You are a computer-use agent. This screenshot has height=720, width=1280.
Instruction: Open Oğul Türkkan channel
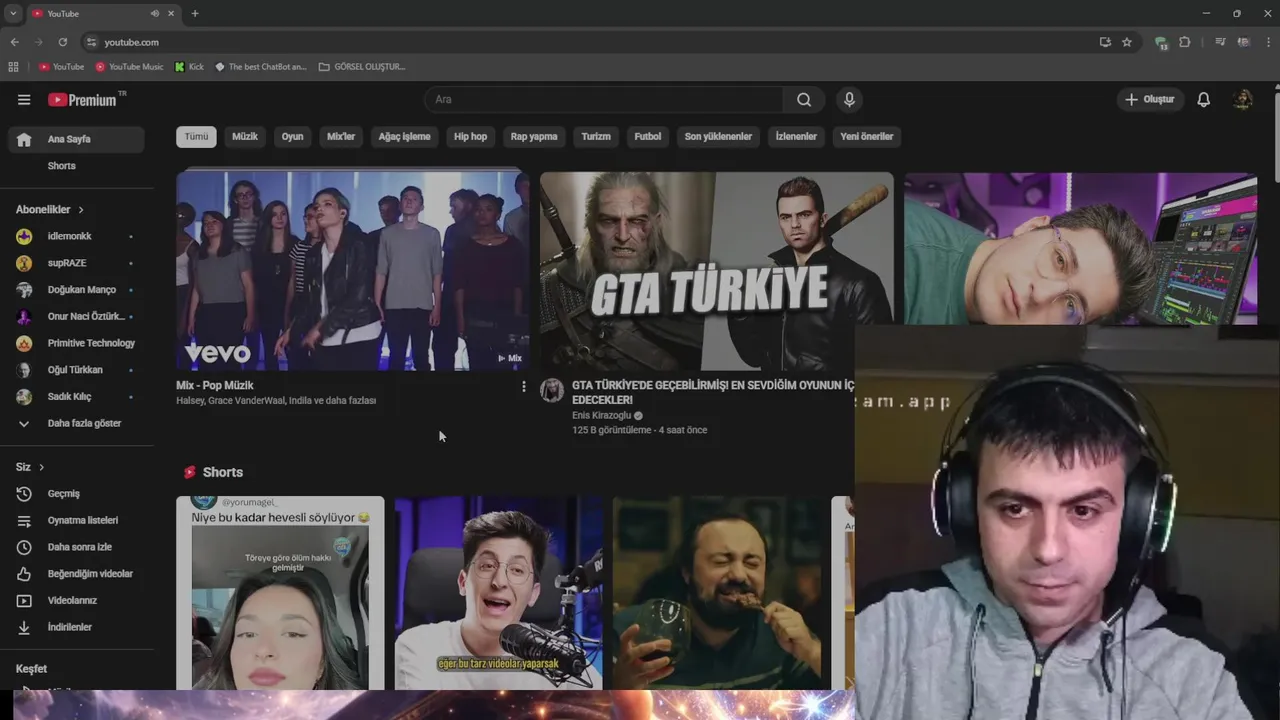76,370
